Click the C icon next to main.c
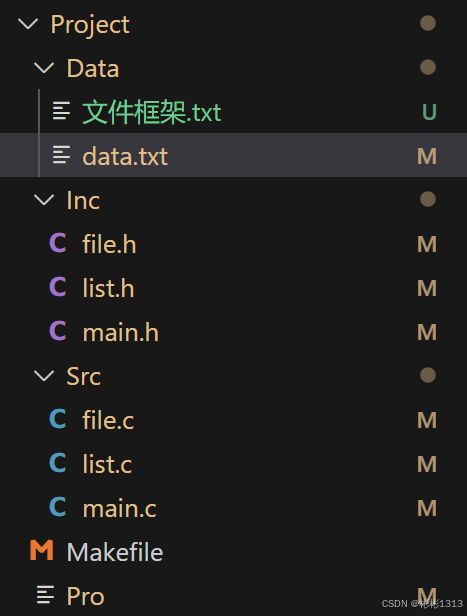Image resolution: width=467 pixels, height=616 pixels. pos(57,507)
